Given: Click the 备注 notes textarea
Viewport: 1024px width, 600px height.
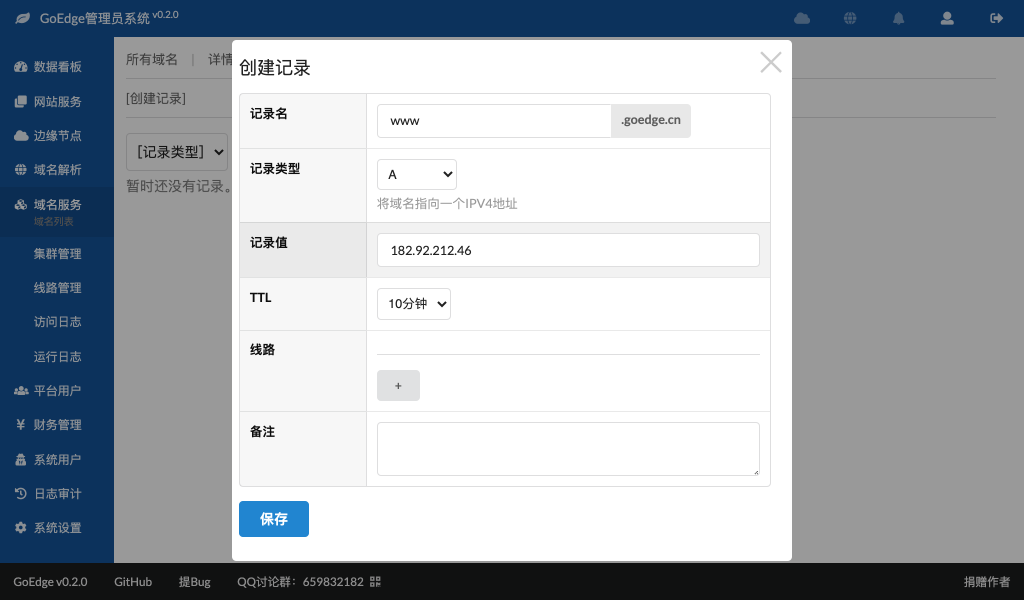Looking at the screenshot, I should [x=567, y=448].
